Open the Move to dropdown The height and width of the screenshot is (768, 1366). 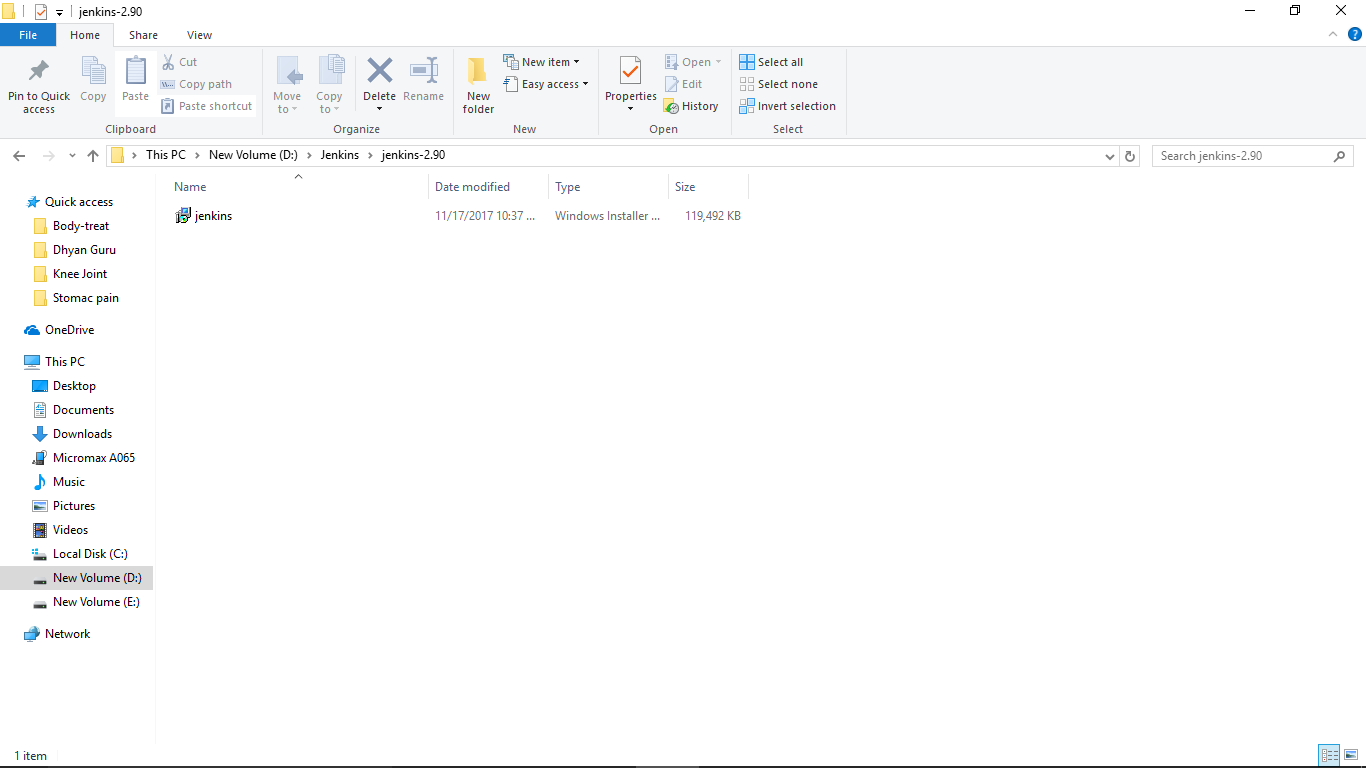coord(287,83)
